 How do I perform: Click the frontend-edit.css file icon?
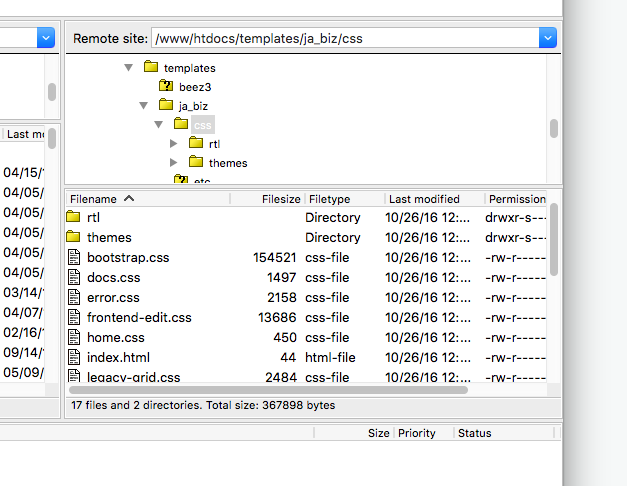pyautogui.click(x=73, y=318)
